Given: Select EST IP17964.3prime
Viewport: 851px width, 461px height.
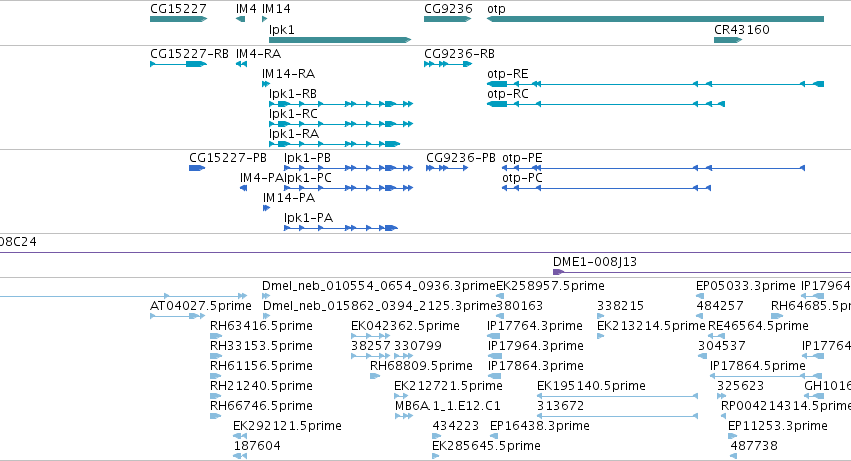Looking at the screenshot, I should click(536, 346).
